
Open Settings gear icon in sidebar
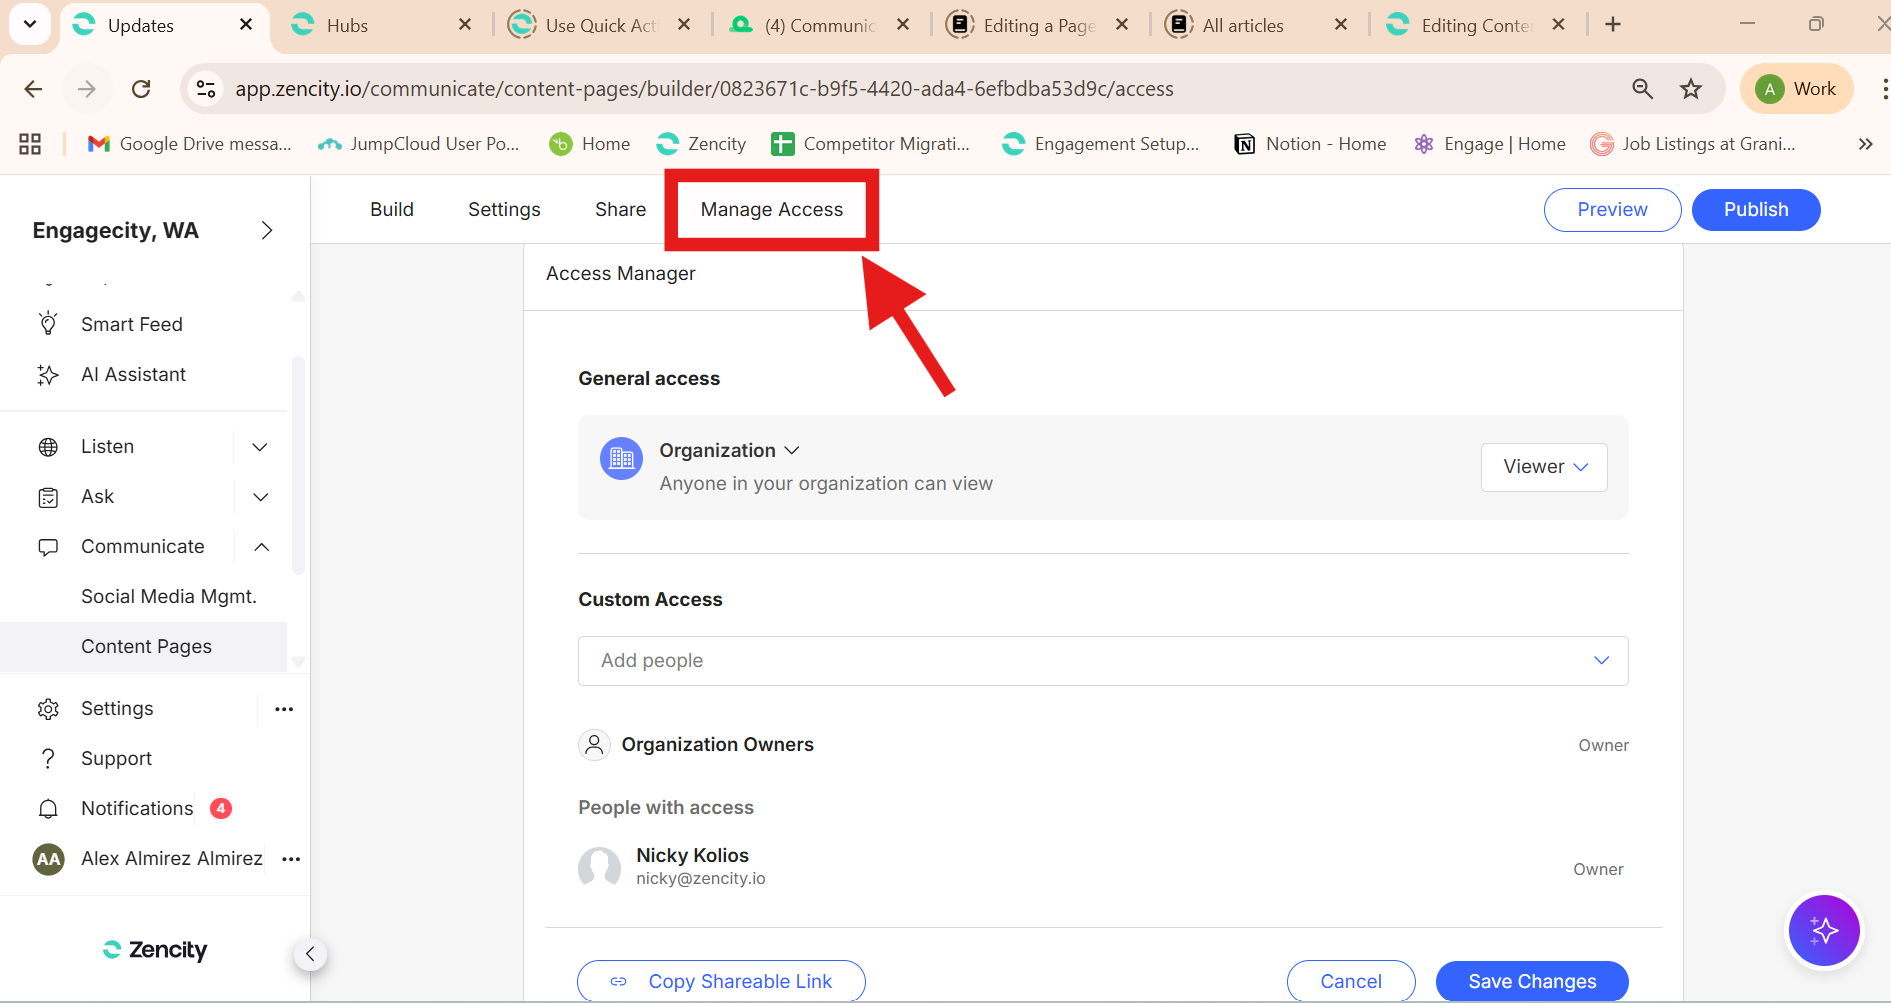pos(48,709)
